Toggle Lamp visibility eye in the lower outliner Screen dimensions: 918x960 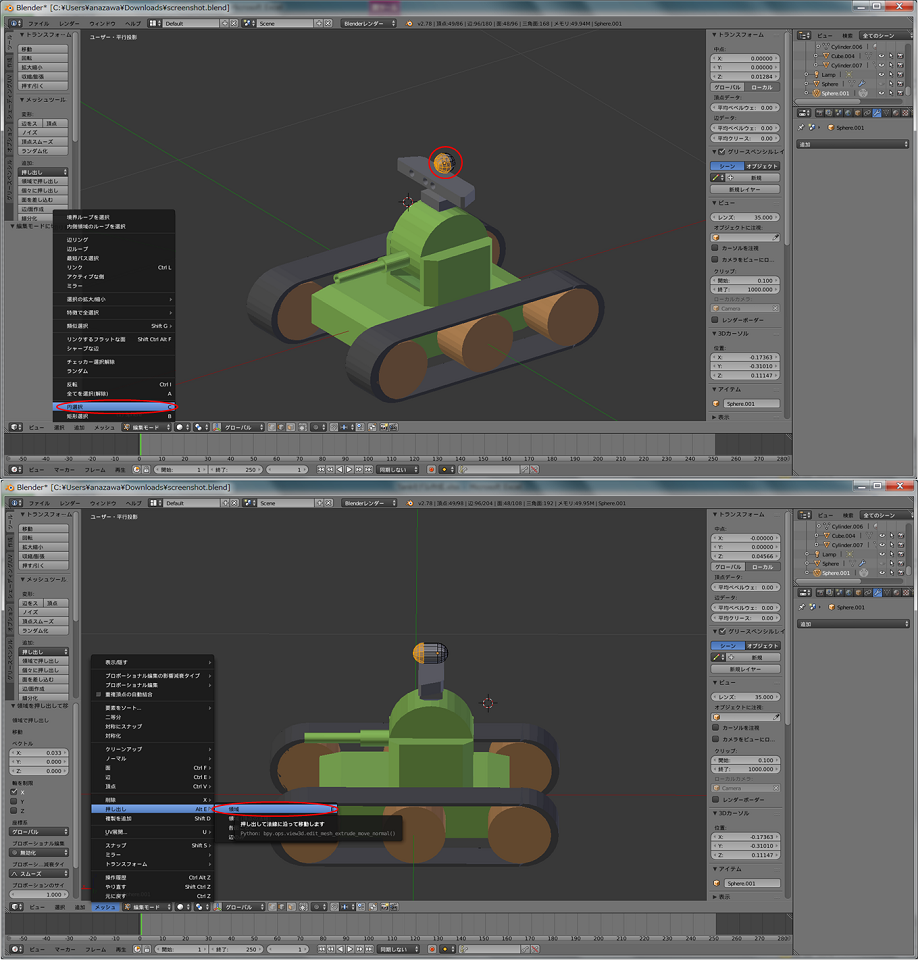881,554
